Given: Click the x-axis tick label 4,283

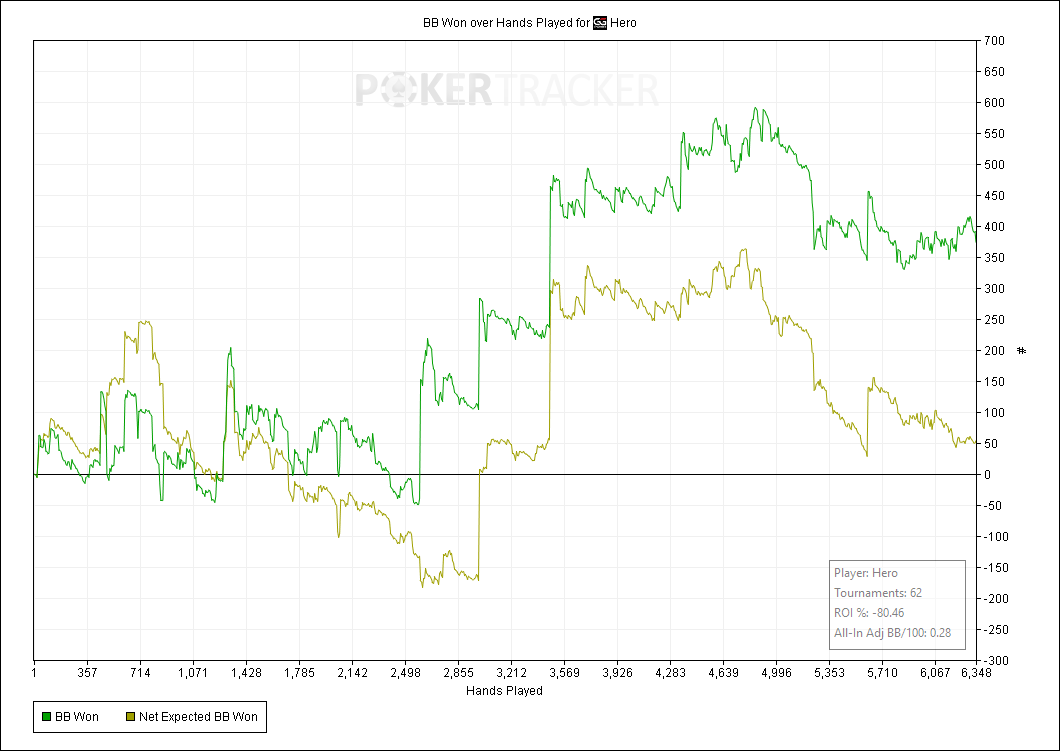Looking at the screenshot, I should [x=670, y=673].
